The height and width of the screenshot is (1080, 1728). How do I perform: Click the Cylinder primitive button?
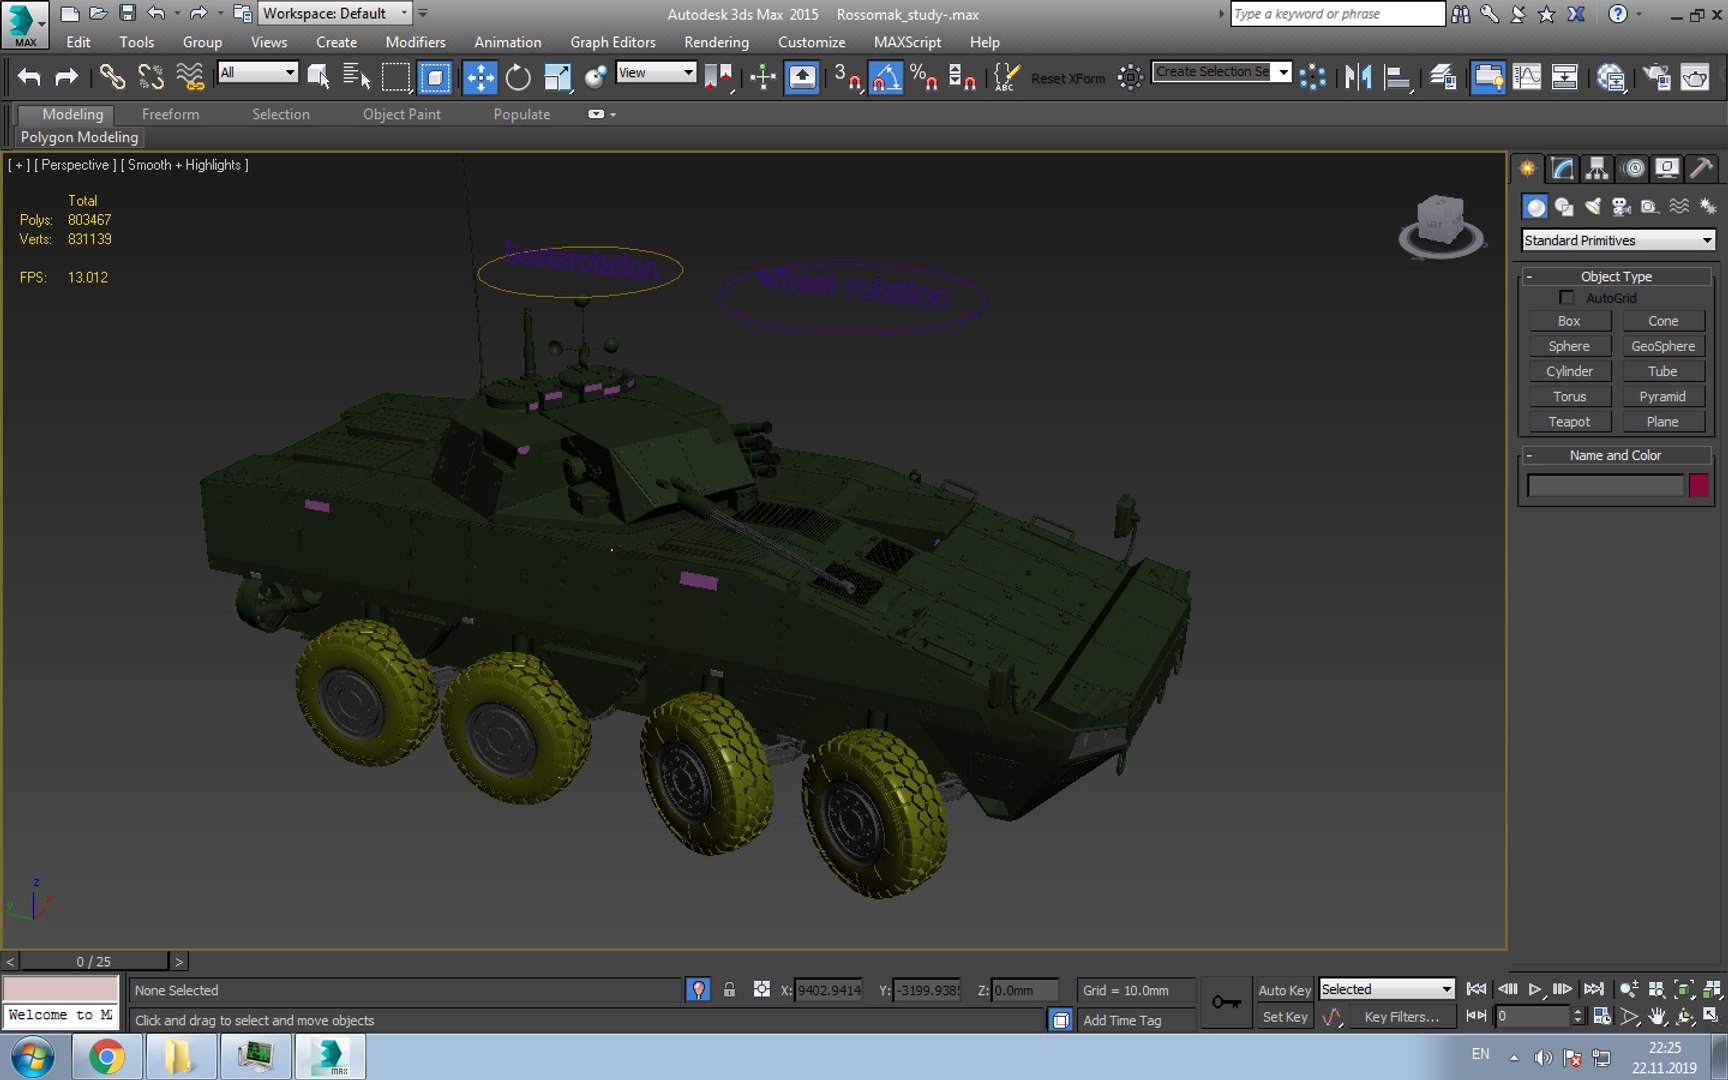point(1569,371)
